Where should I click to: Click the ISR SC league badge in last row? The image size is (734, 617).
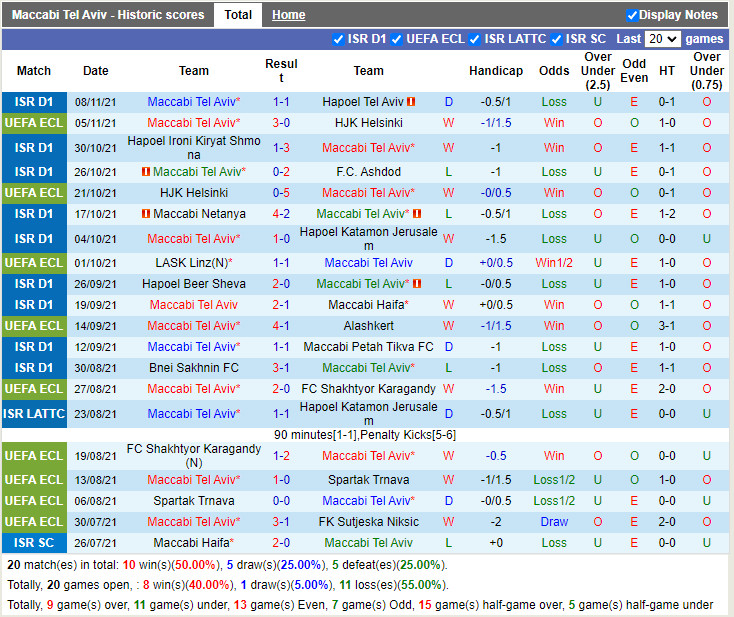tap(34, 543)
